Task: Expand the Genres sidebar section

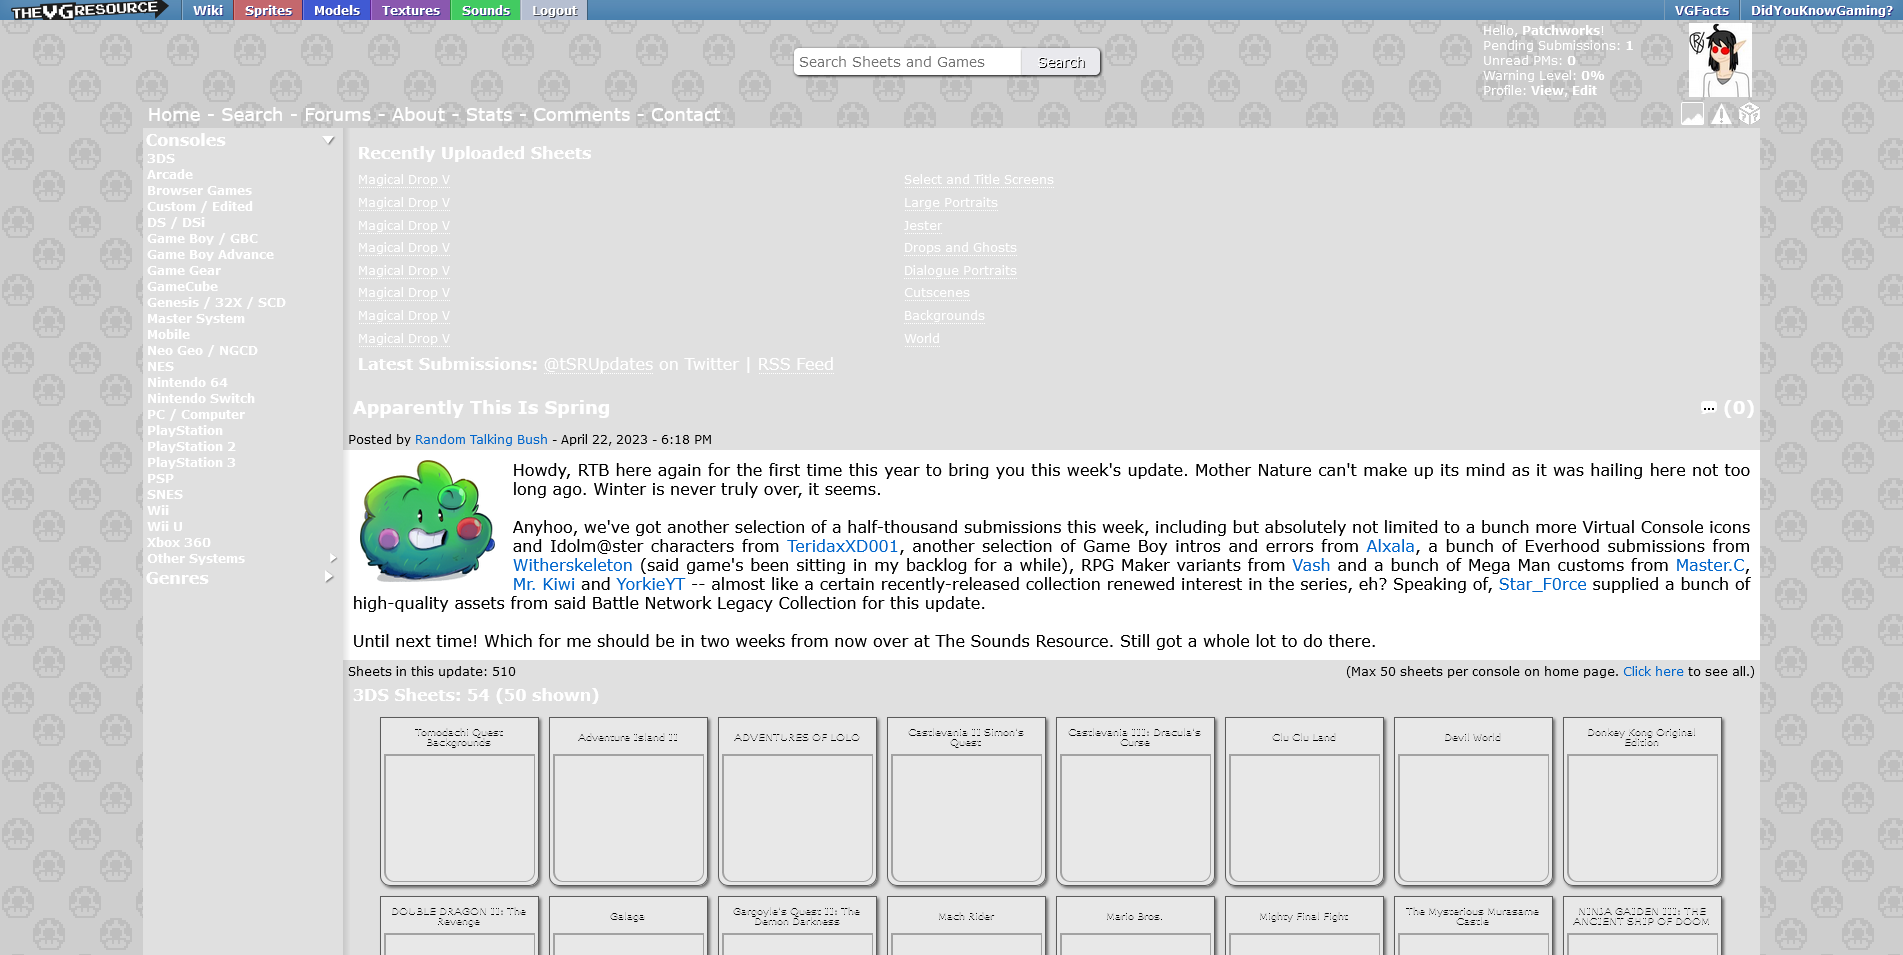Action: click(328, 577)
